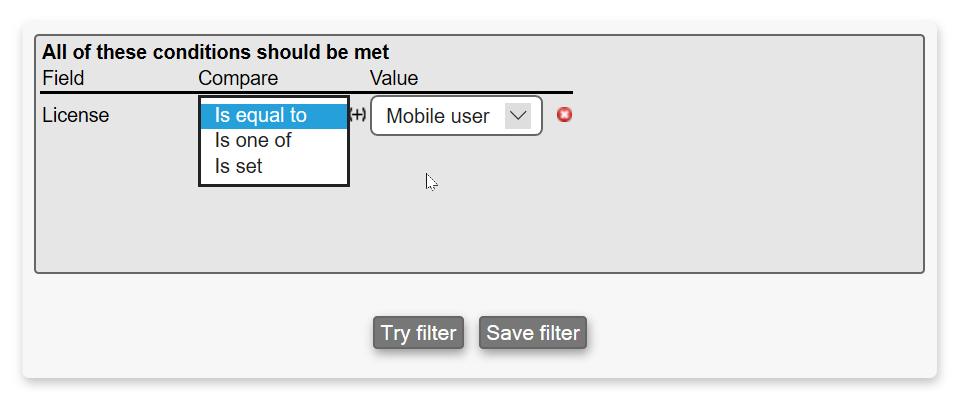This screenshot has height=393, width=959.
Task: Click the Save filter button
Action: click(533, 332)
